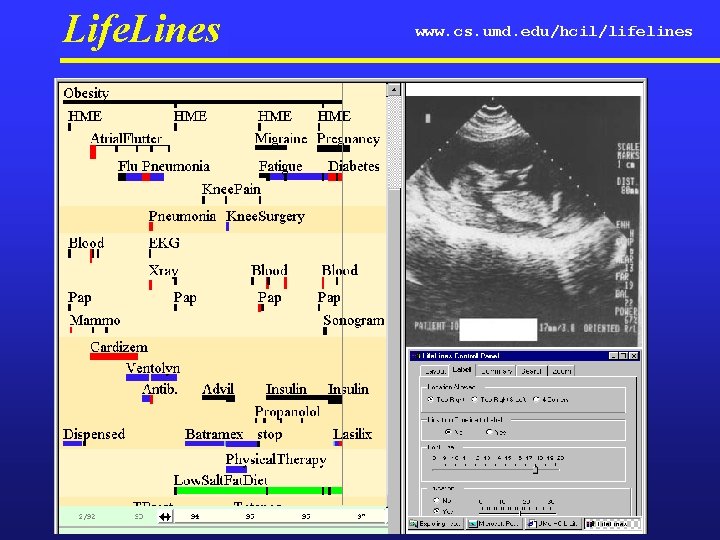
Task: Click the Ventolyn label
Action: (x=153, y=368)
